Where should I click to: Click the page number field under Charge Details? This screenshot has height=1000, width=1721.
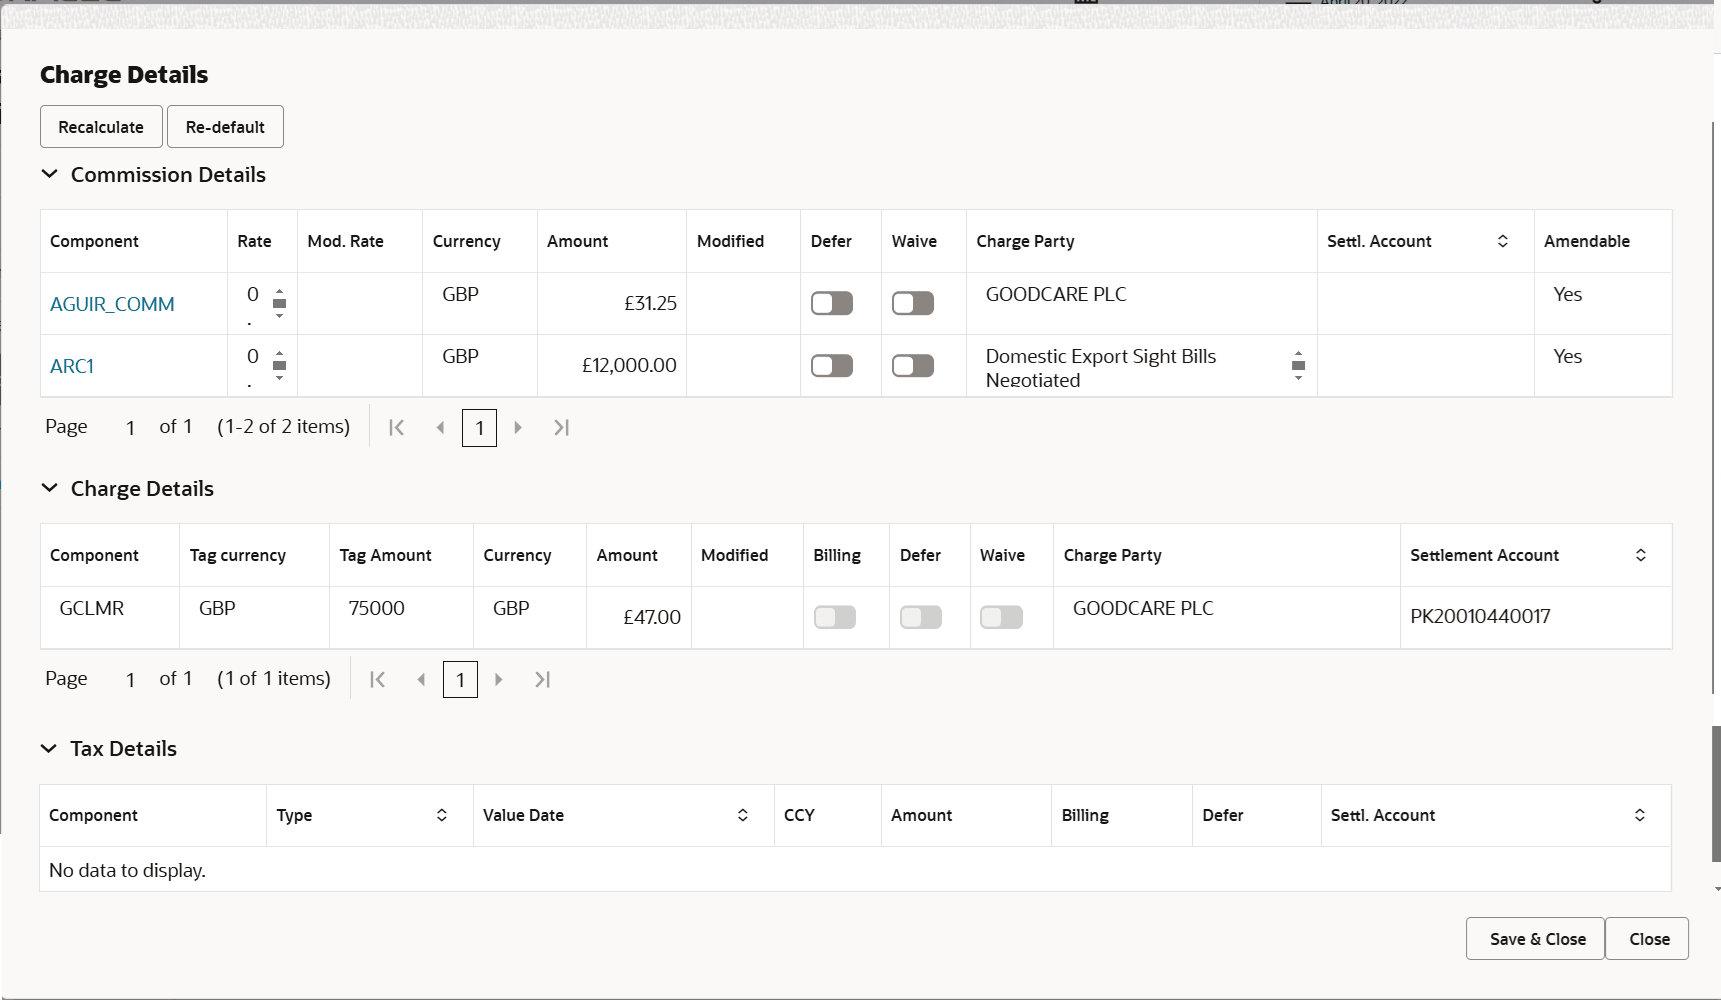(x=460, y=679)
